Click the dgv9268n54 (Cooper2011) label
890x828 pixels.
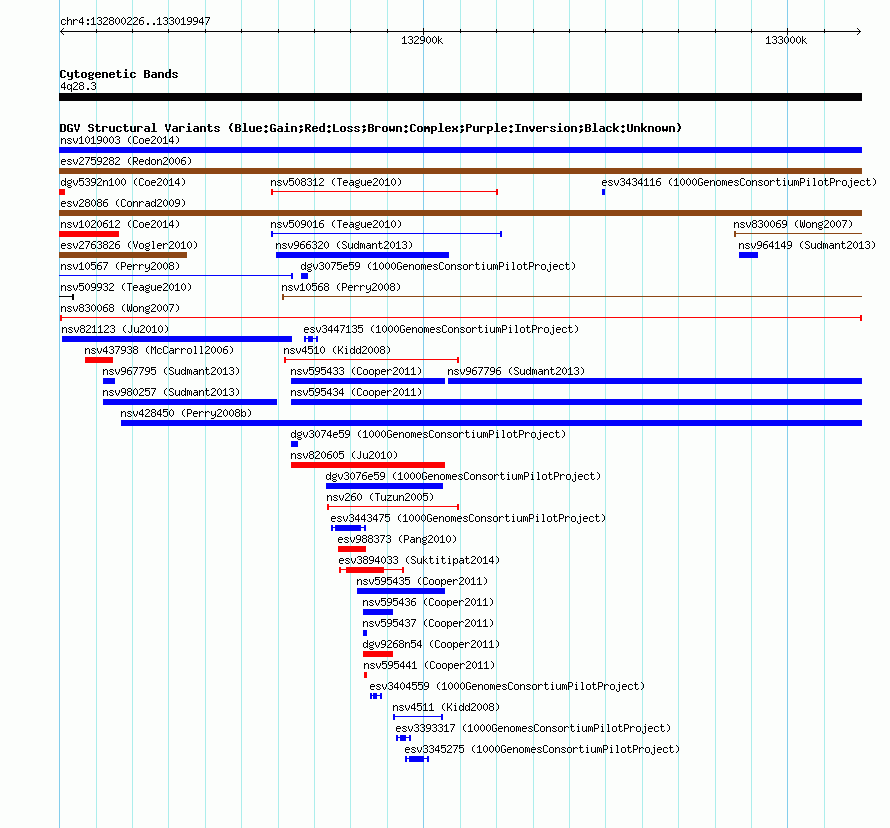(x=431, y=644)
